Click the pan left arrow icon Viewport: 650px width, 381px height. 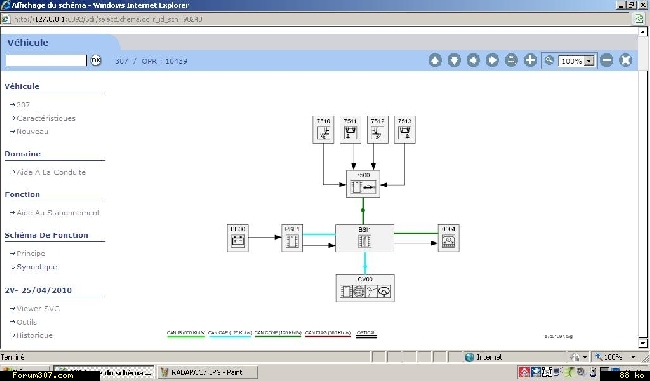(x=473, y=61)
